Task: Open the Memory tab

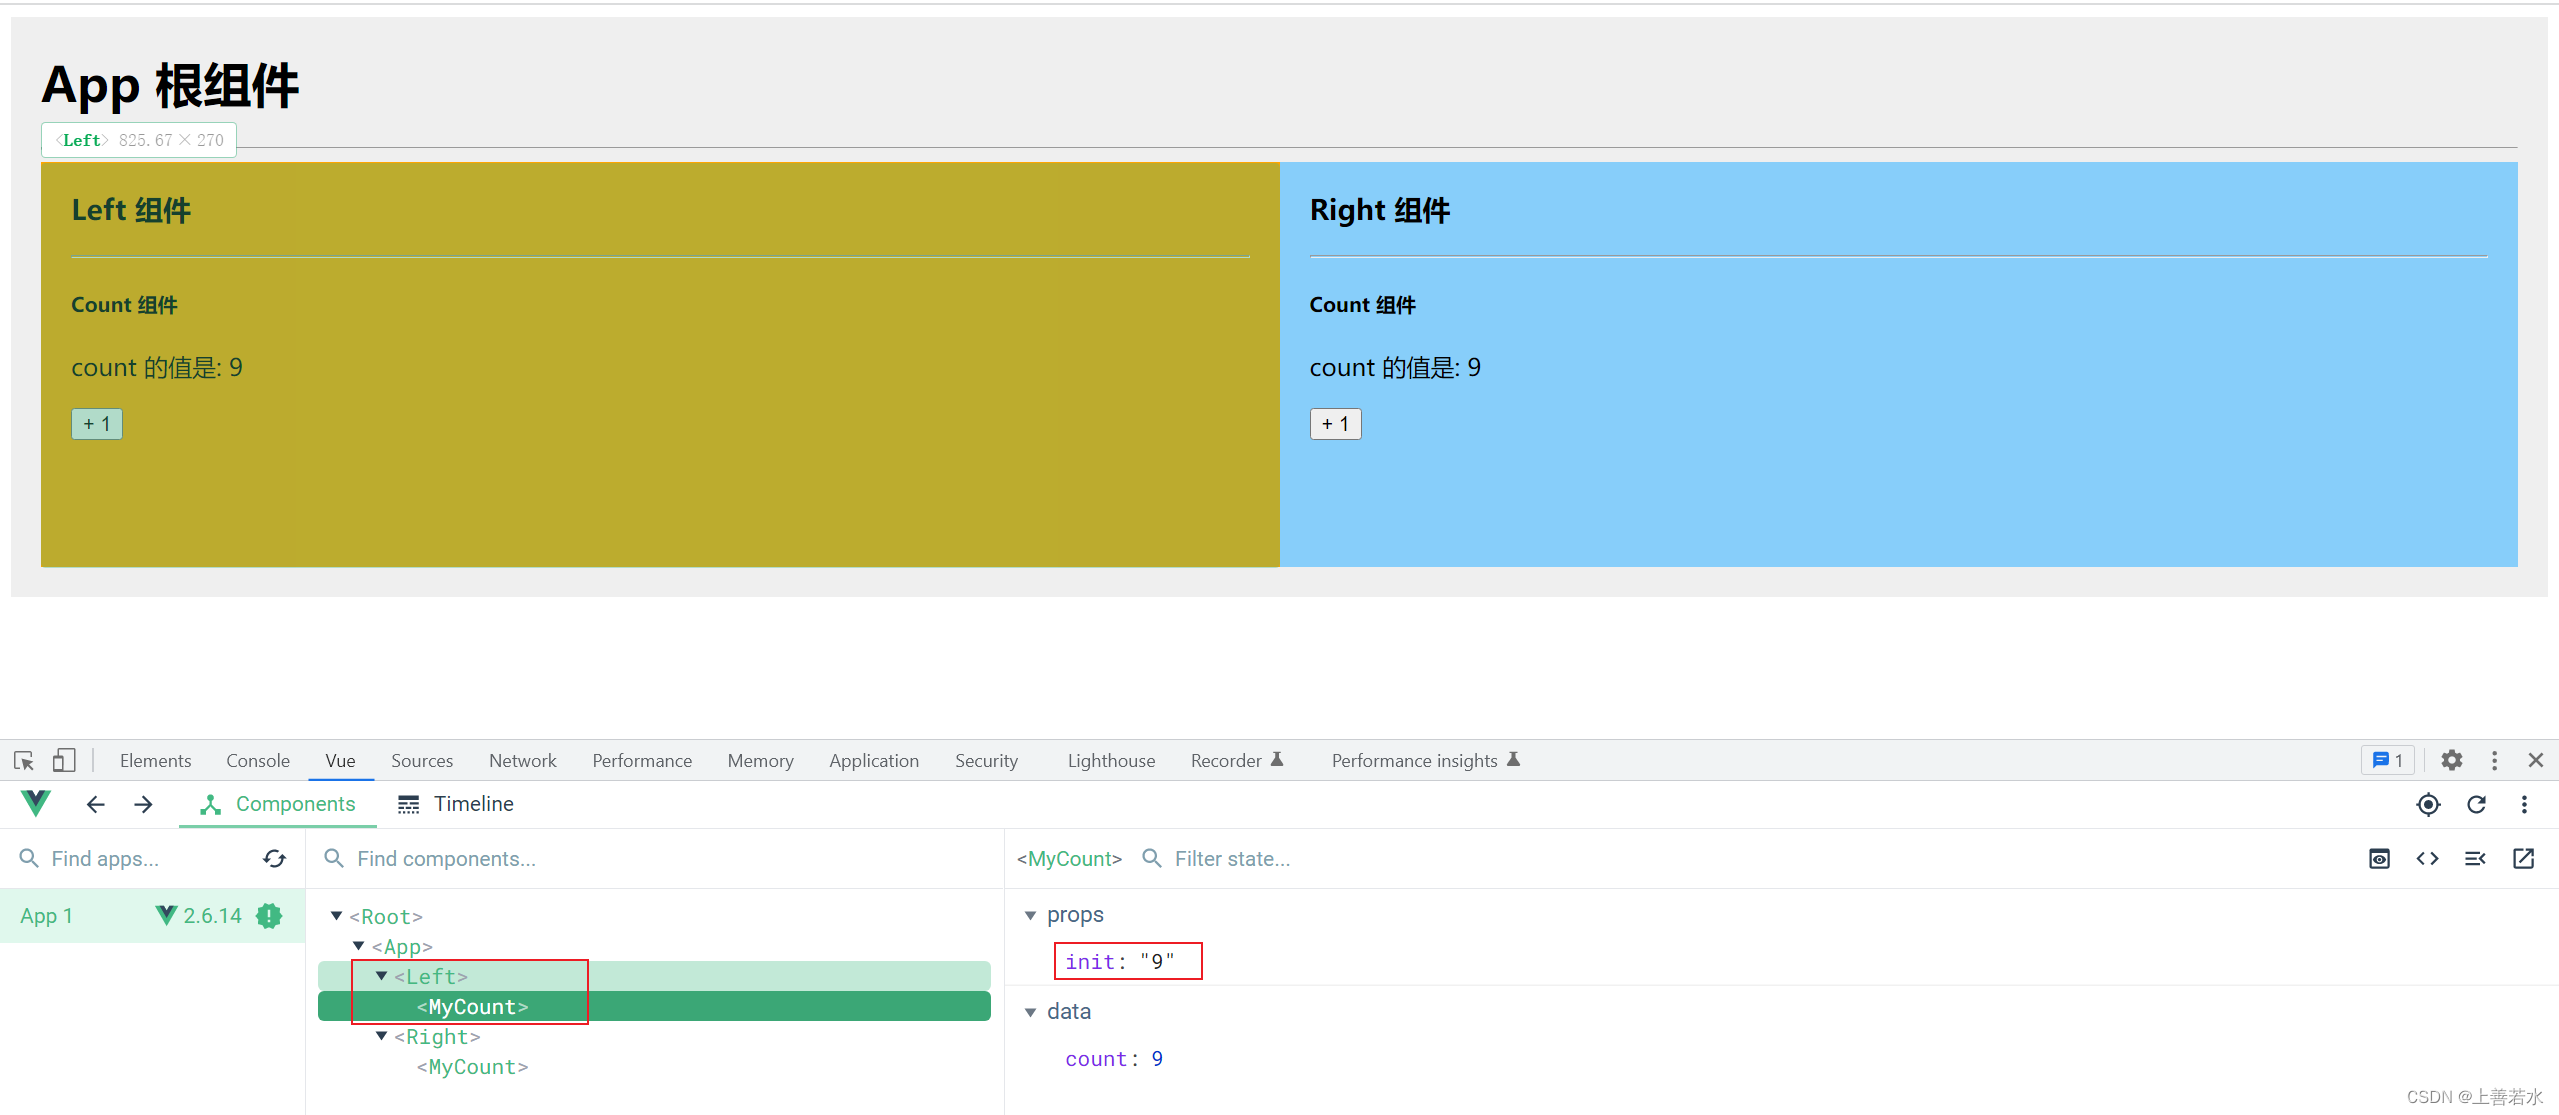Action: tap(760, 761)
